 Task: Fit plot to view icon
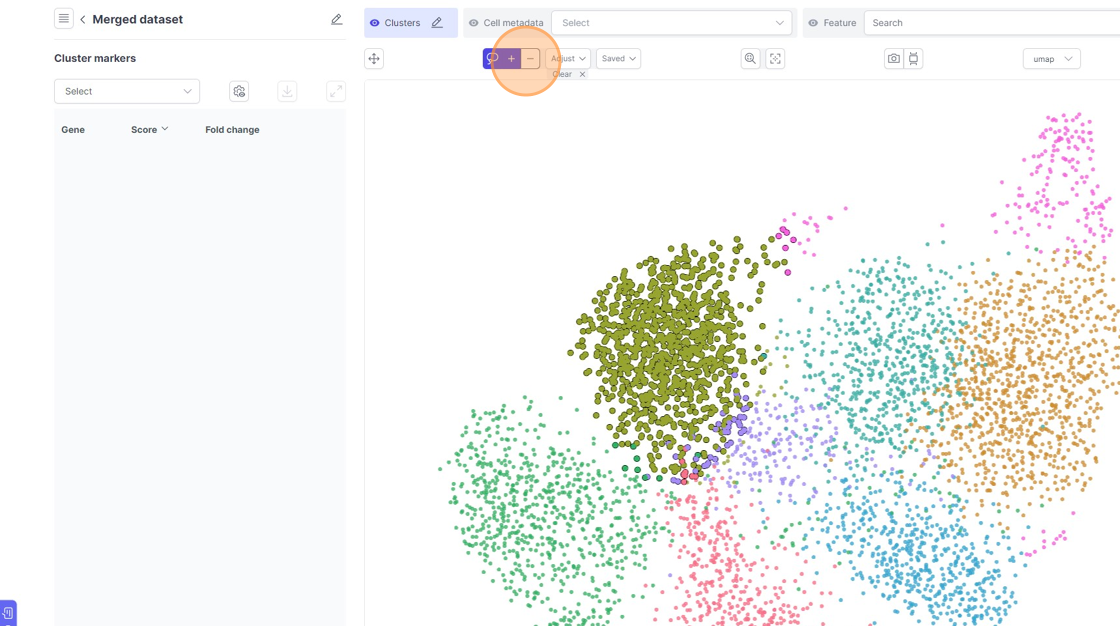coord(775,59)
